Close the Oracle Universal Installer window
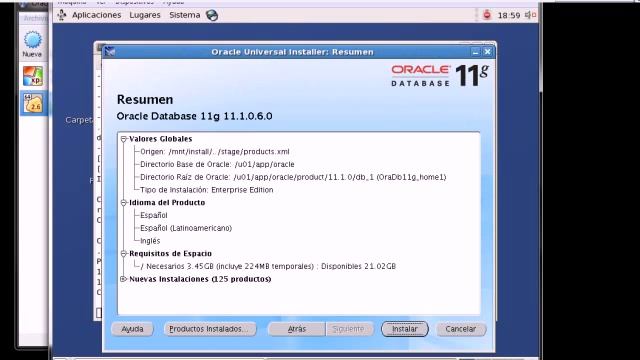The width and height of the screenshot is (640, 360). click(x=487, y=52)
